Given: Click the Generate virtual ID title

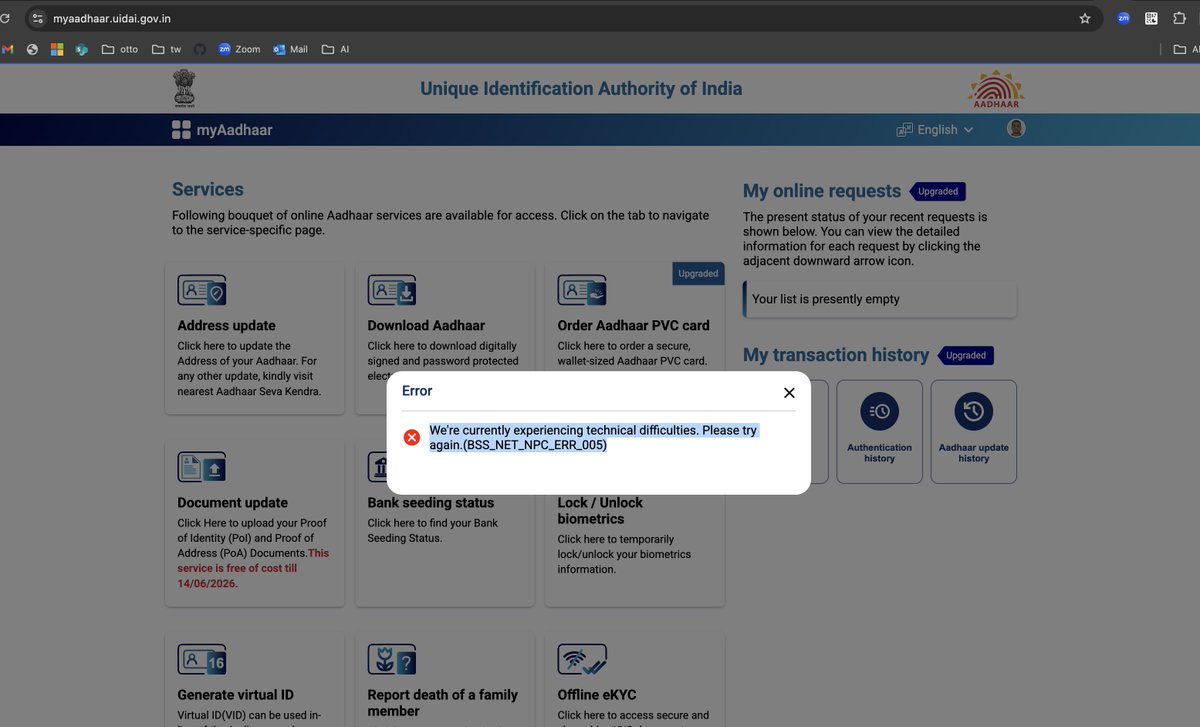Looking at the screenshot, I should tap(235, 694).
